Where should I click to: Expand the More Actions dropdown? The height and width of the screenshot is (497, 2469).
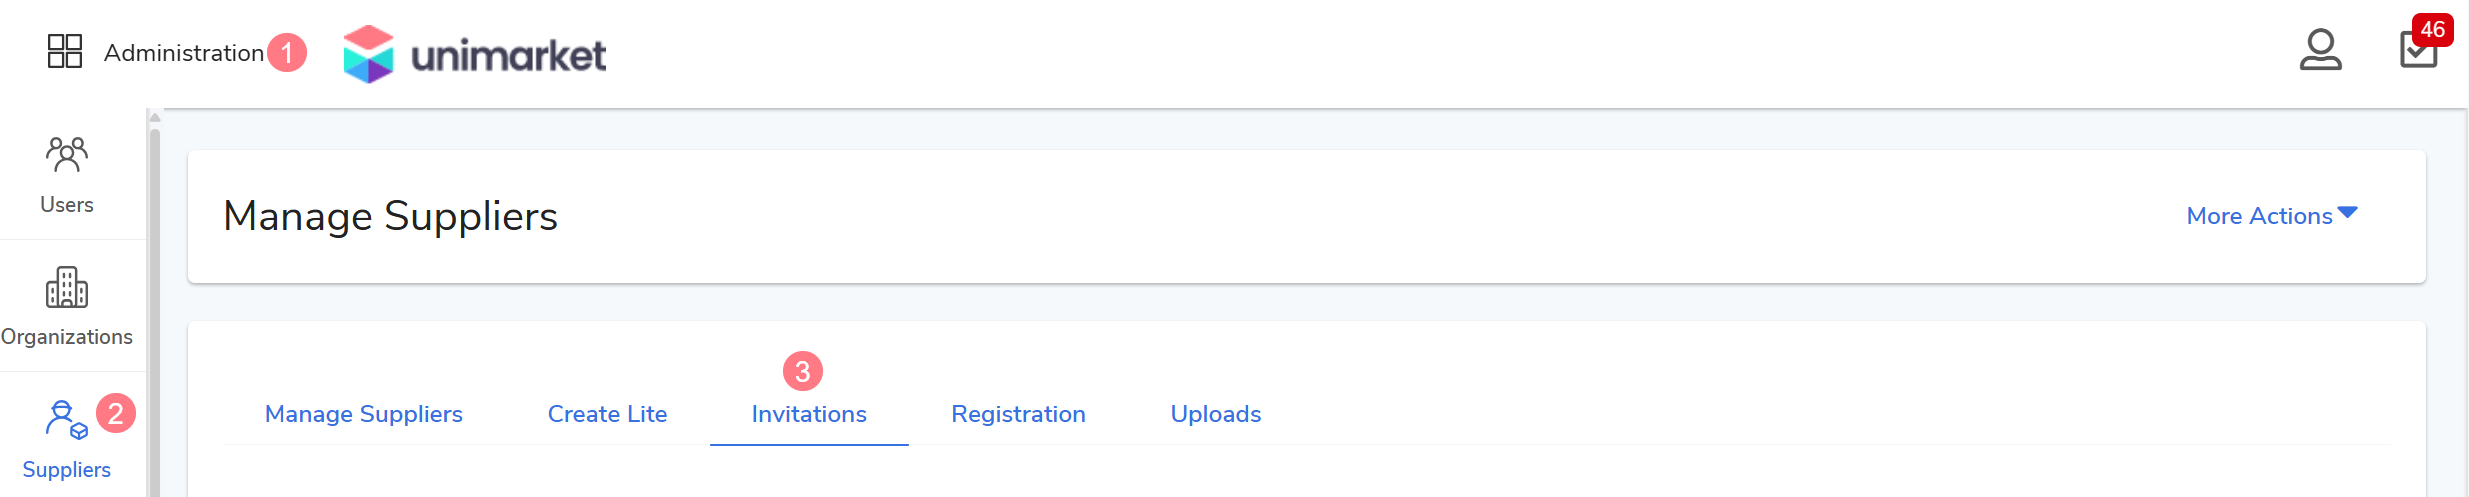click(x=2259, y=216)
